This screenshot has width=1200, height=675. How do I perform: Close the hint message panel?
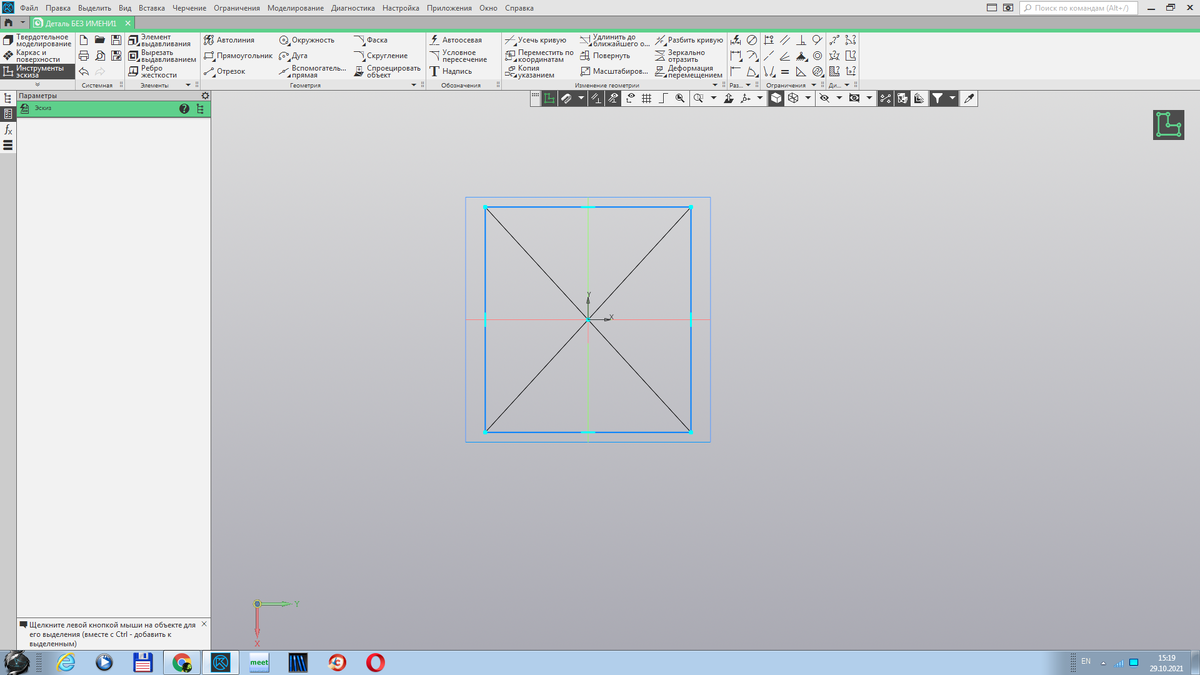pos(204,624)
